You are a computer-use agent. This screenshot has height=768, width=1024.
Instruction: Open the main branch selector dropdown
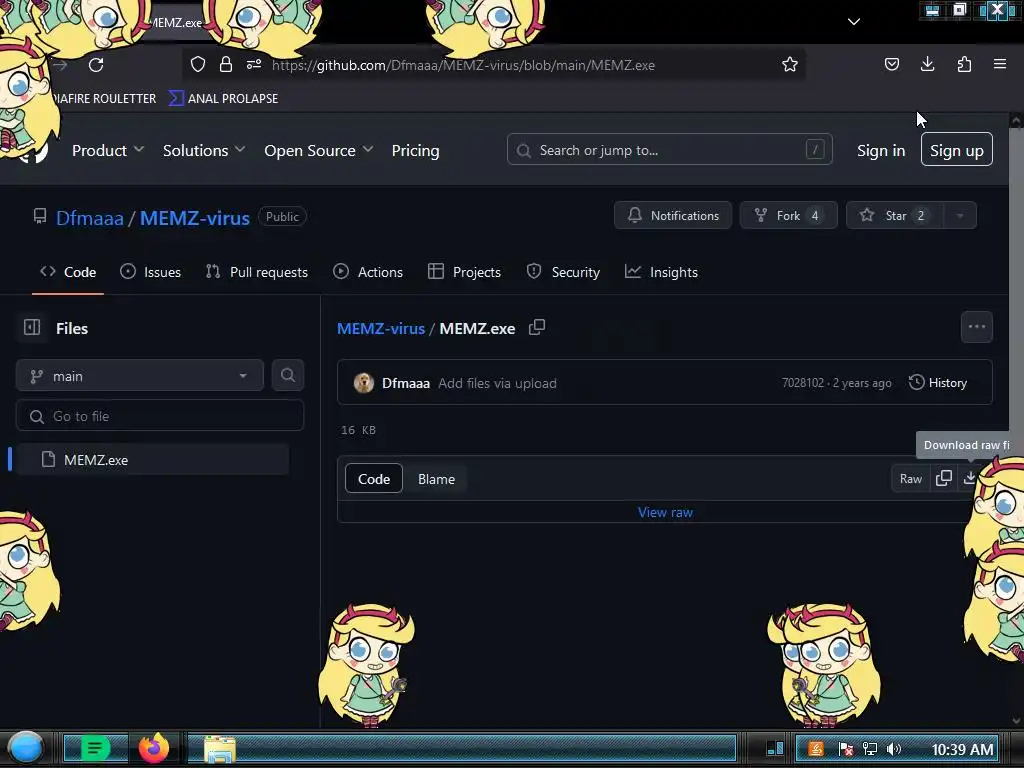click(x=140, y=376)
